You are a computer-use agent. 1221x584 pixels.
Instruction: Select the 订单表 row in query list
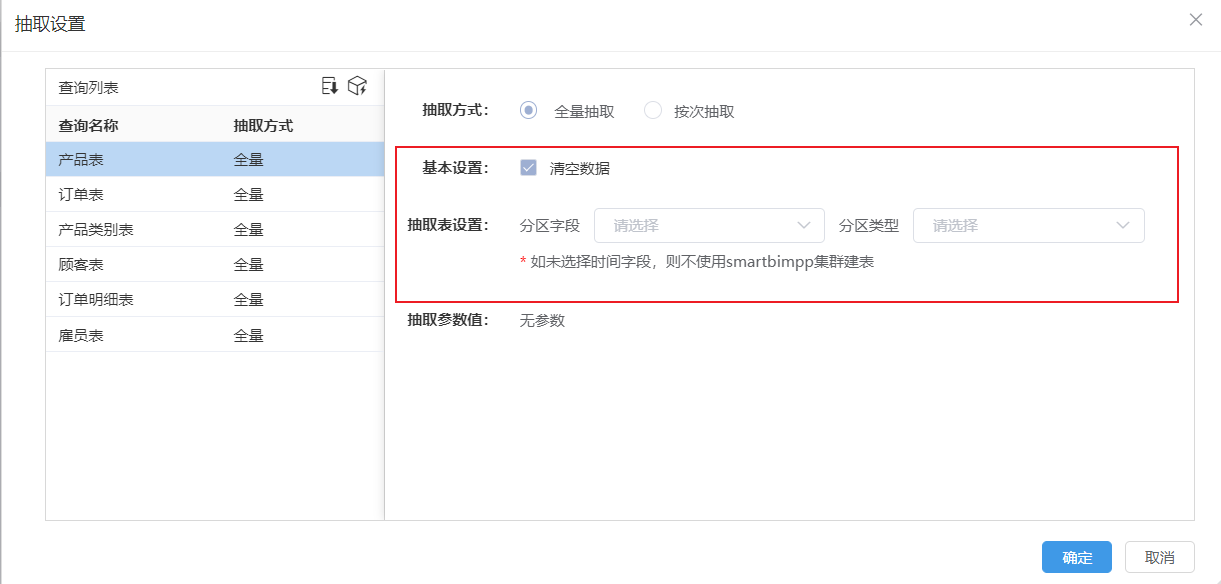[215, 194]
